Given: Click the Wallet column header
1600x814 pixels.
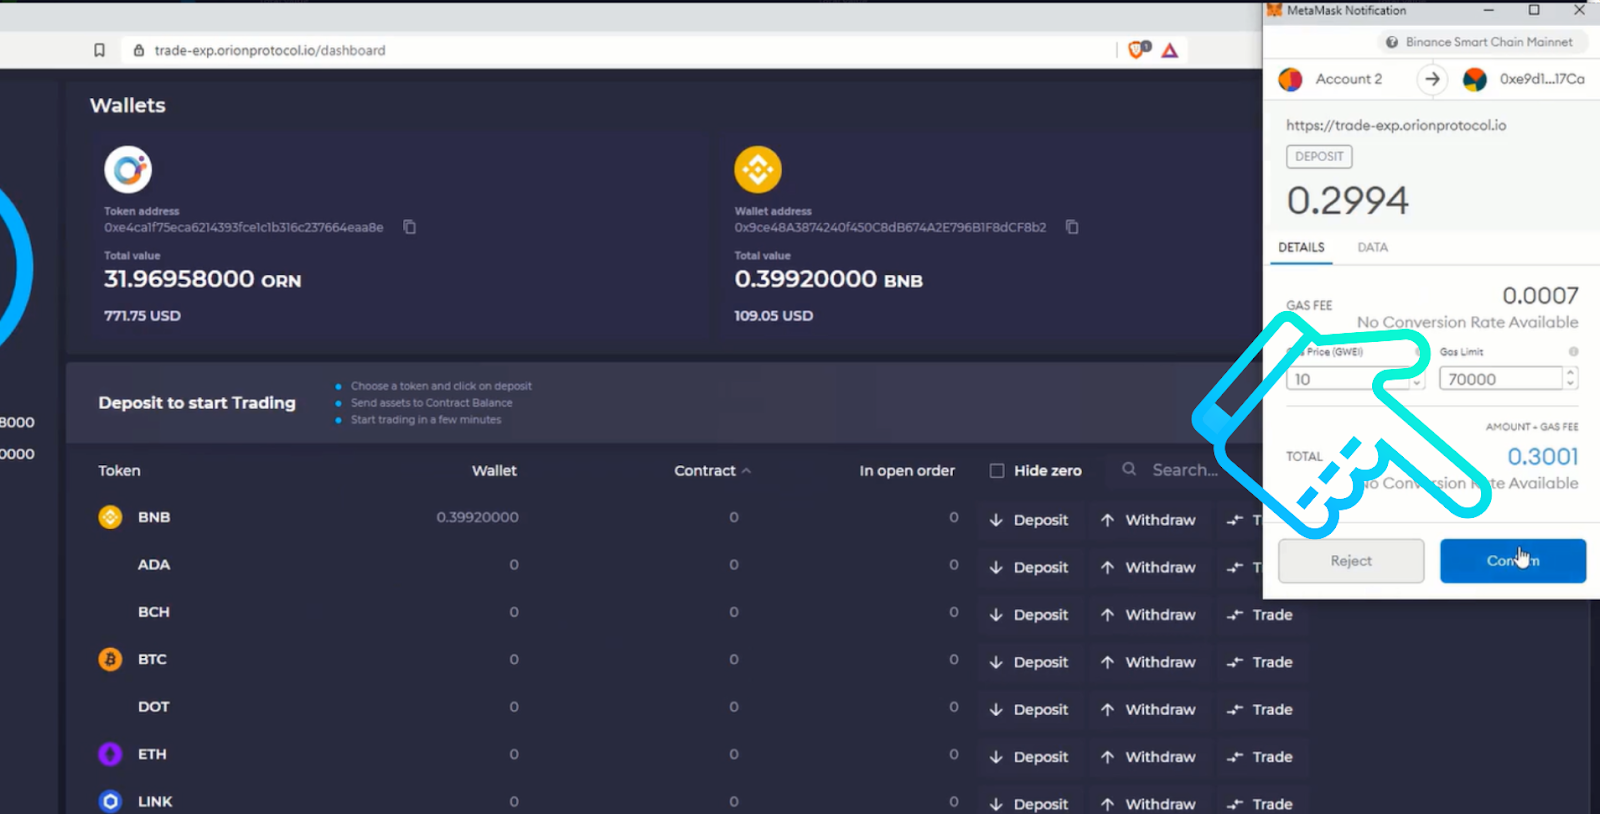Looking at the screenshot, I should (494, 470).
